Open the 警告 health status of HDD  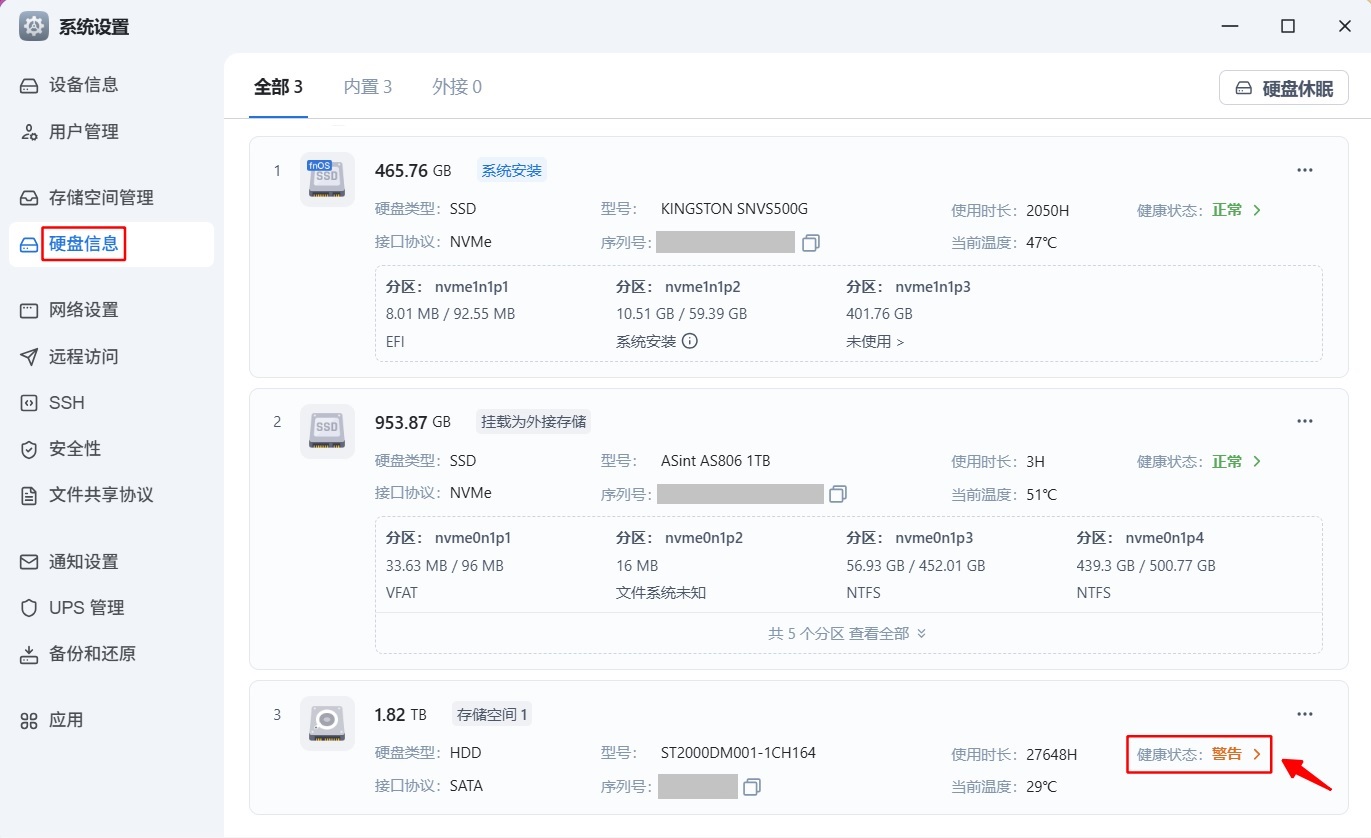click(x=1236, y=754)
